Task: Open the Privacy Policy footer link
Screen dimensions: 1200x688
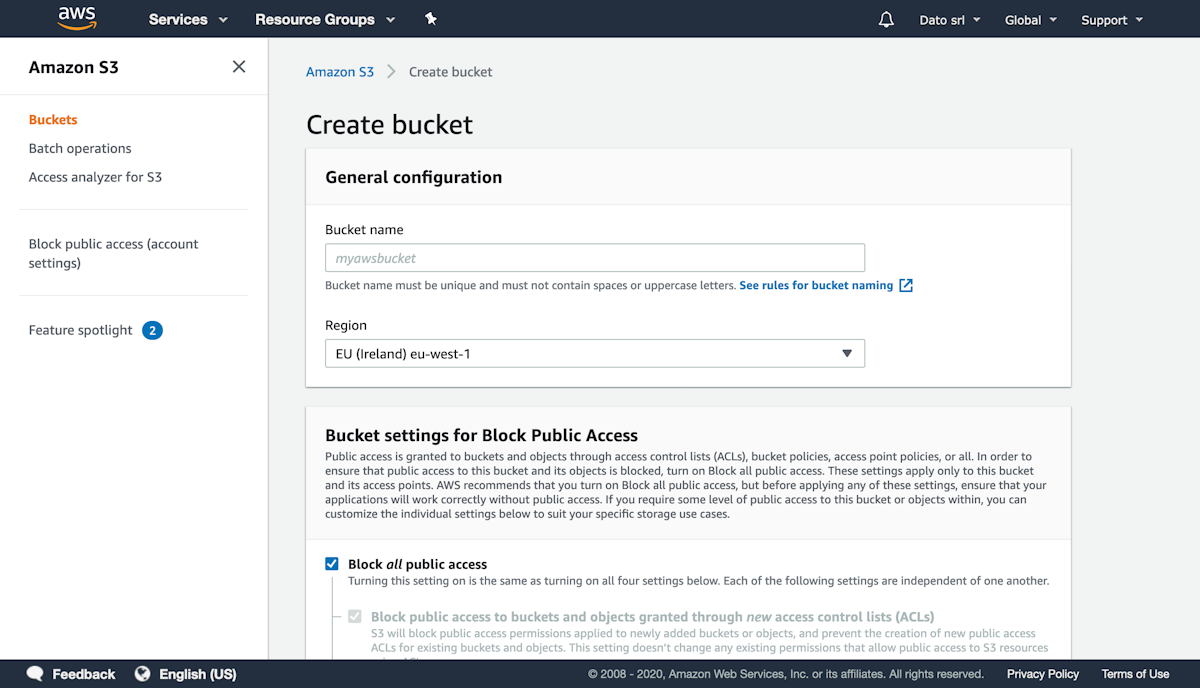Action: coord(1042,674)
